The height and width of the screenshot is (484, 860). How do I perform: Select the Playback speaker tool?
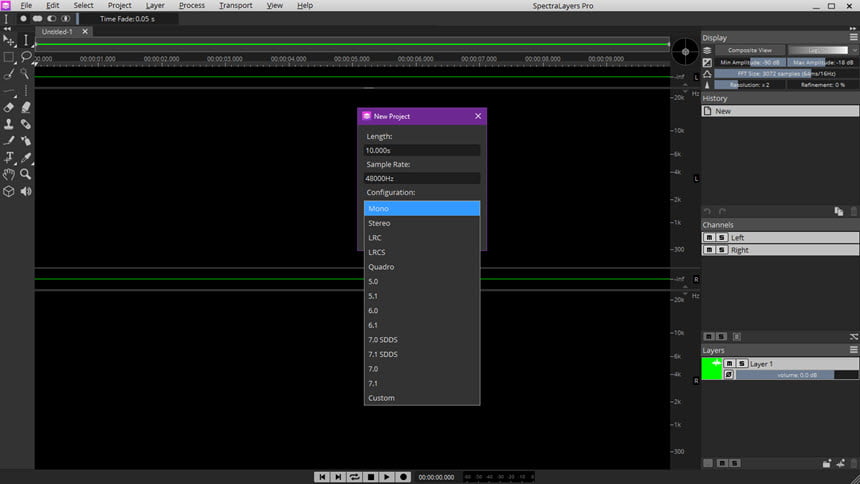[26, 191]
